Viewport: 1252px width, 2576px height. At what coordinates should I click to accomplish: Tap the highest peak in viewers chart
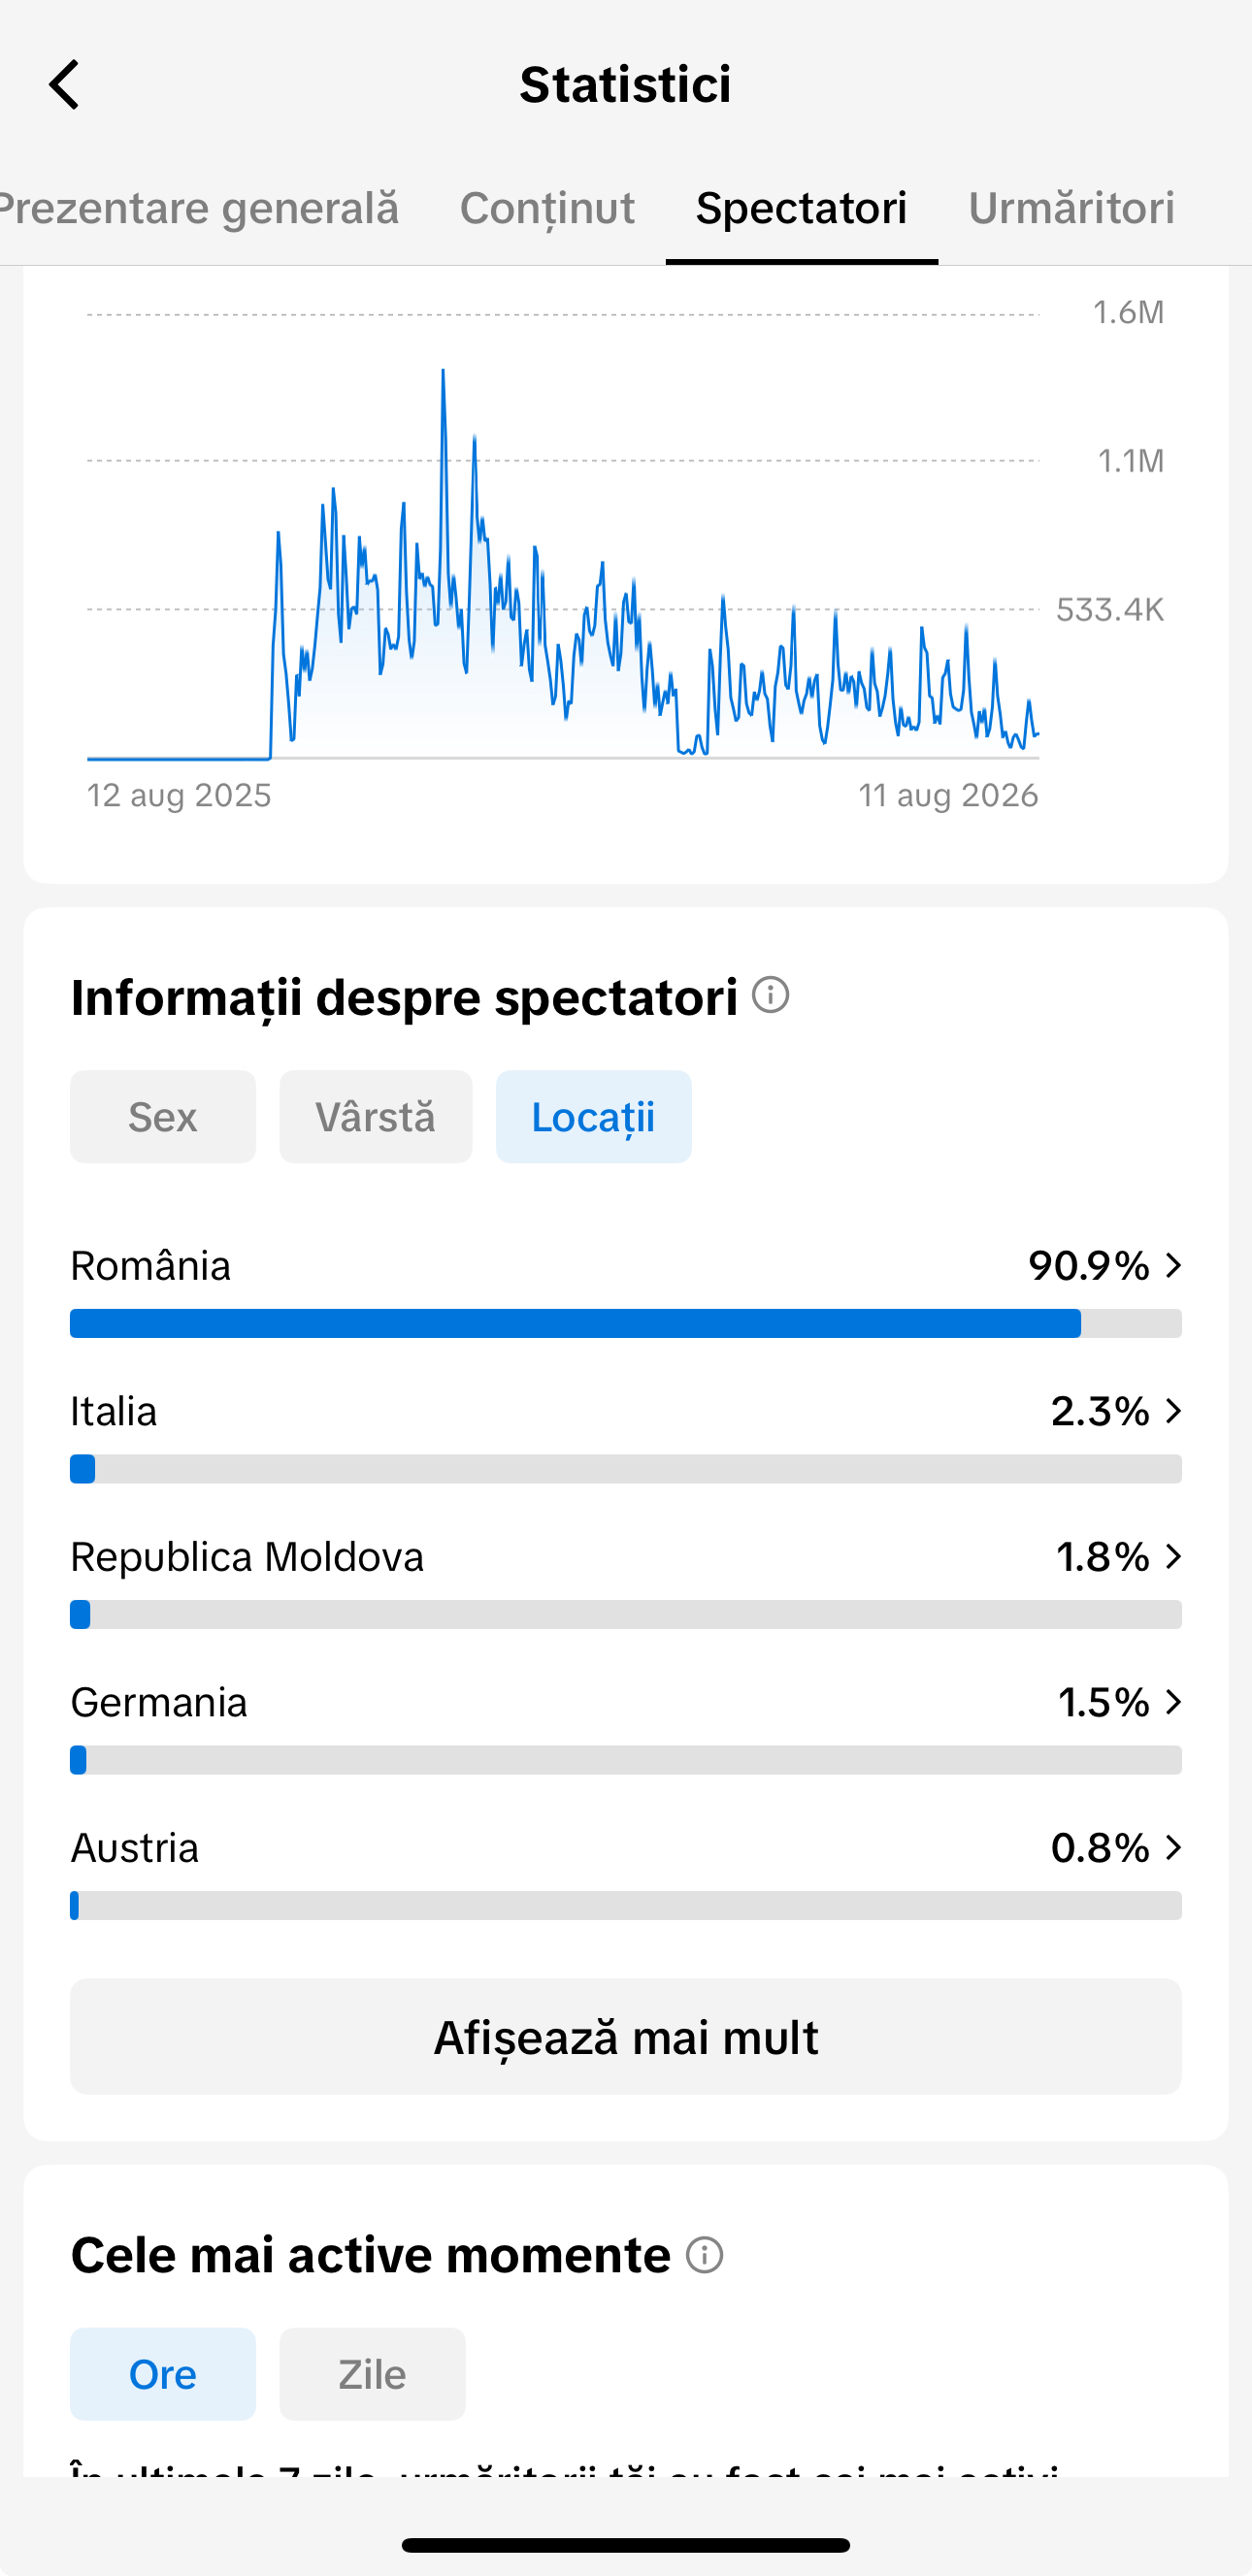[443, 372]
